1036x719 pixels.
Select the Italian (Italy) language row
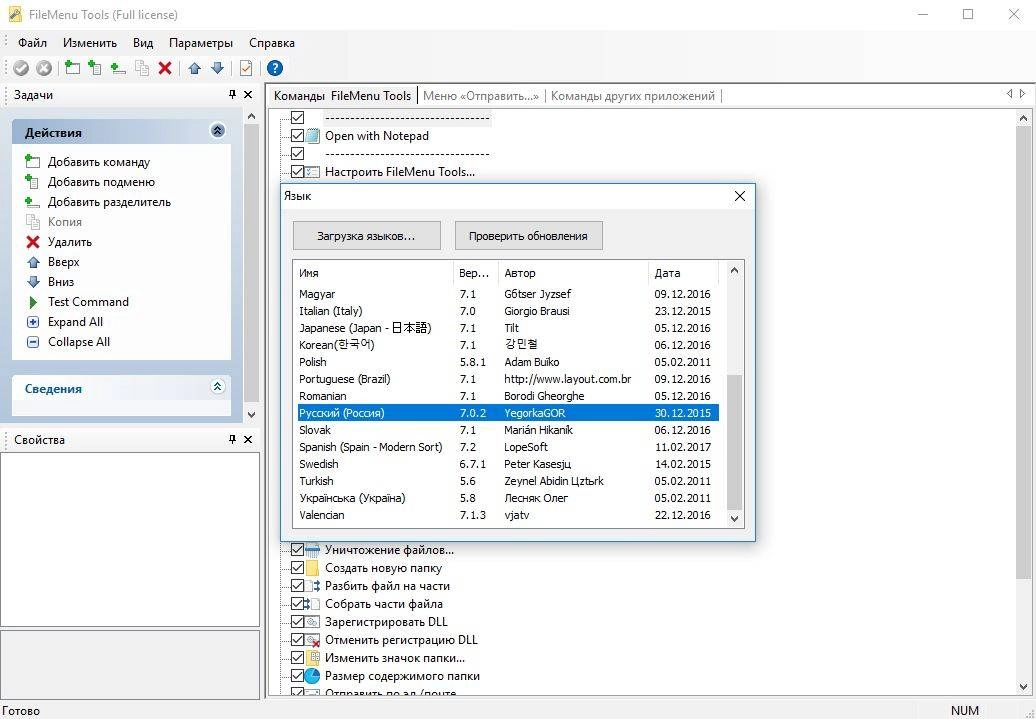[x=507, y=311]
